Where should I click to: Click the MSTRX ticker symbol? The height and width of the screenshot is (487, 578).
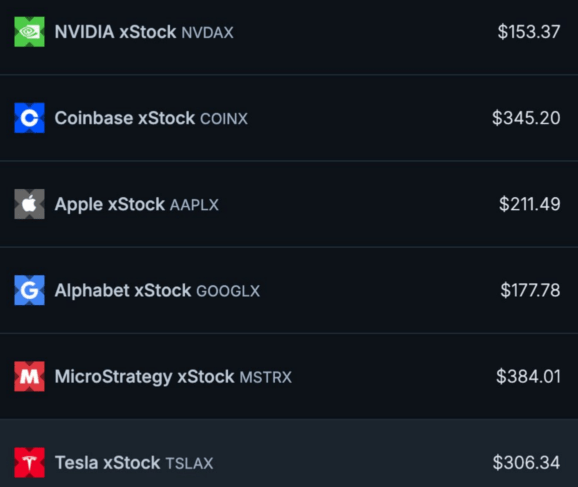coord(265,378)
